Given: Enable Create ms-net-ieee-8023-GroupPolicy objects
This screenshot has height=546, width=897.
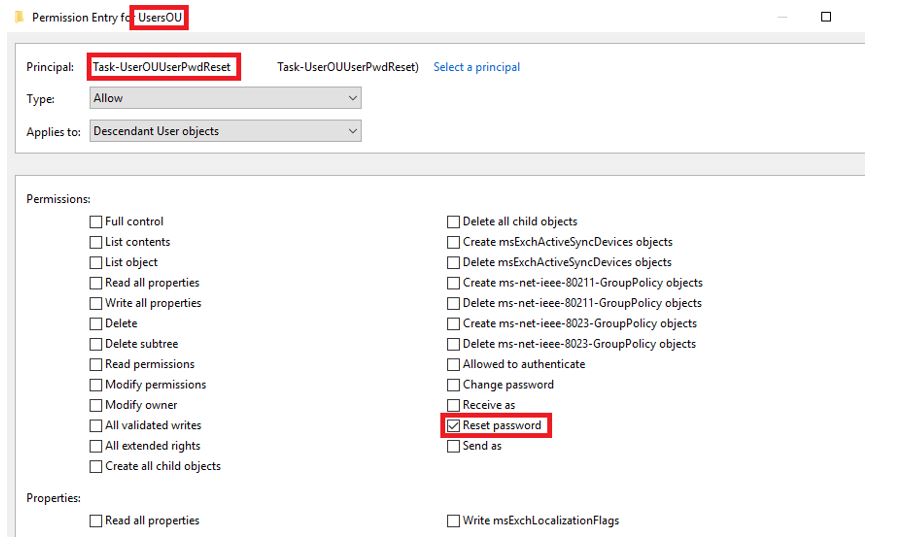Looking at the screenshot, I should tap(453, 323).
